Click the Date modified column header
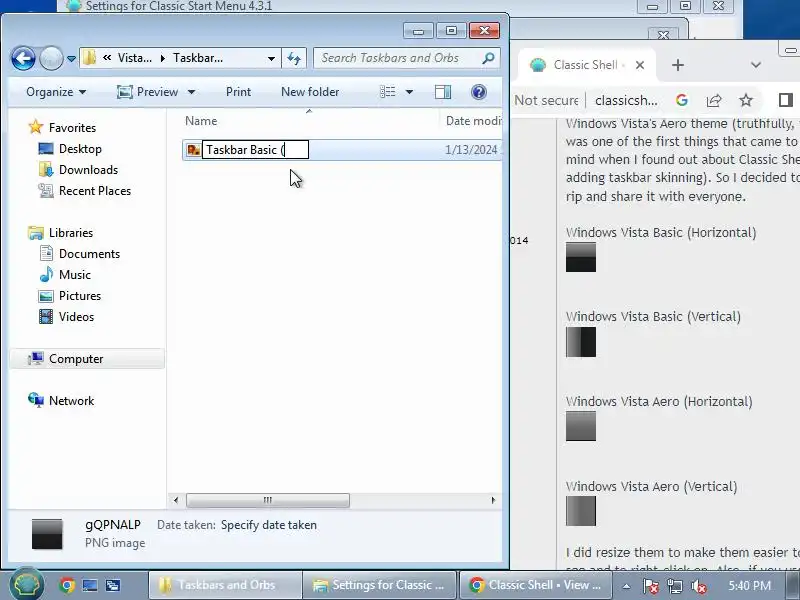800x600 pixels. [x=473, y=121]
